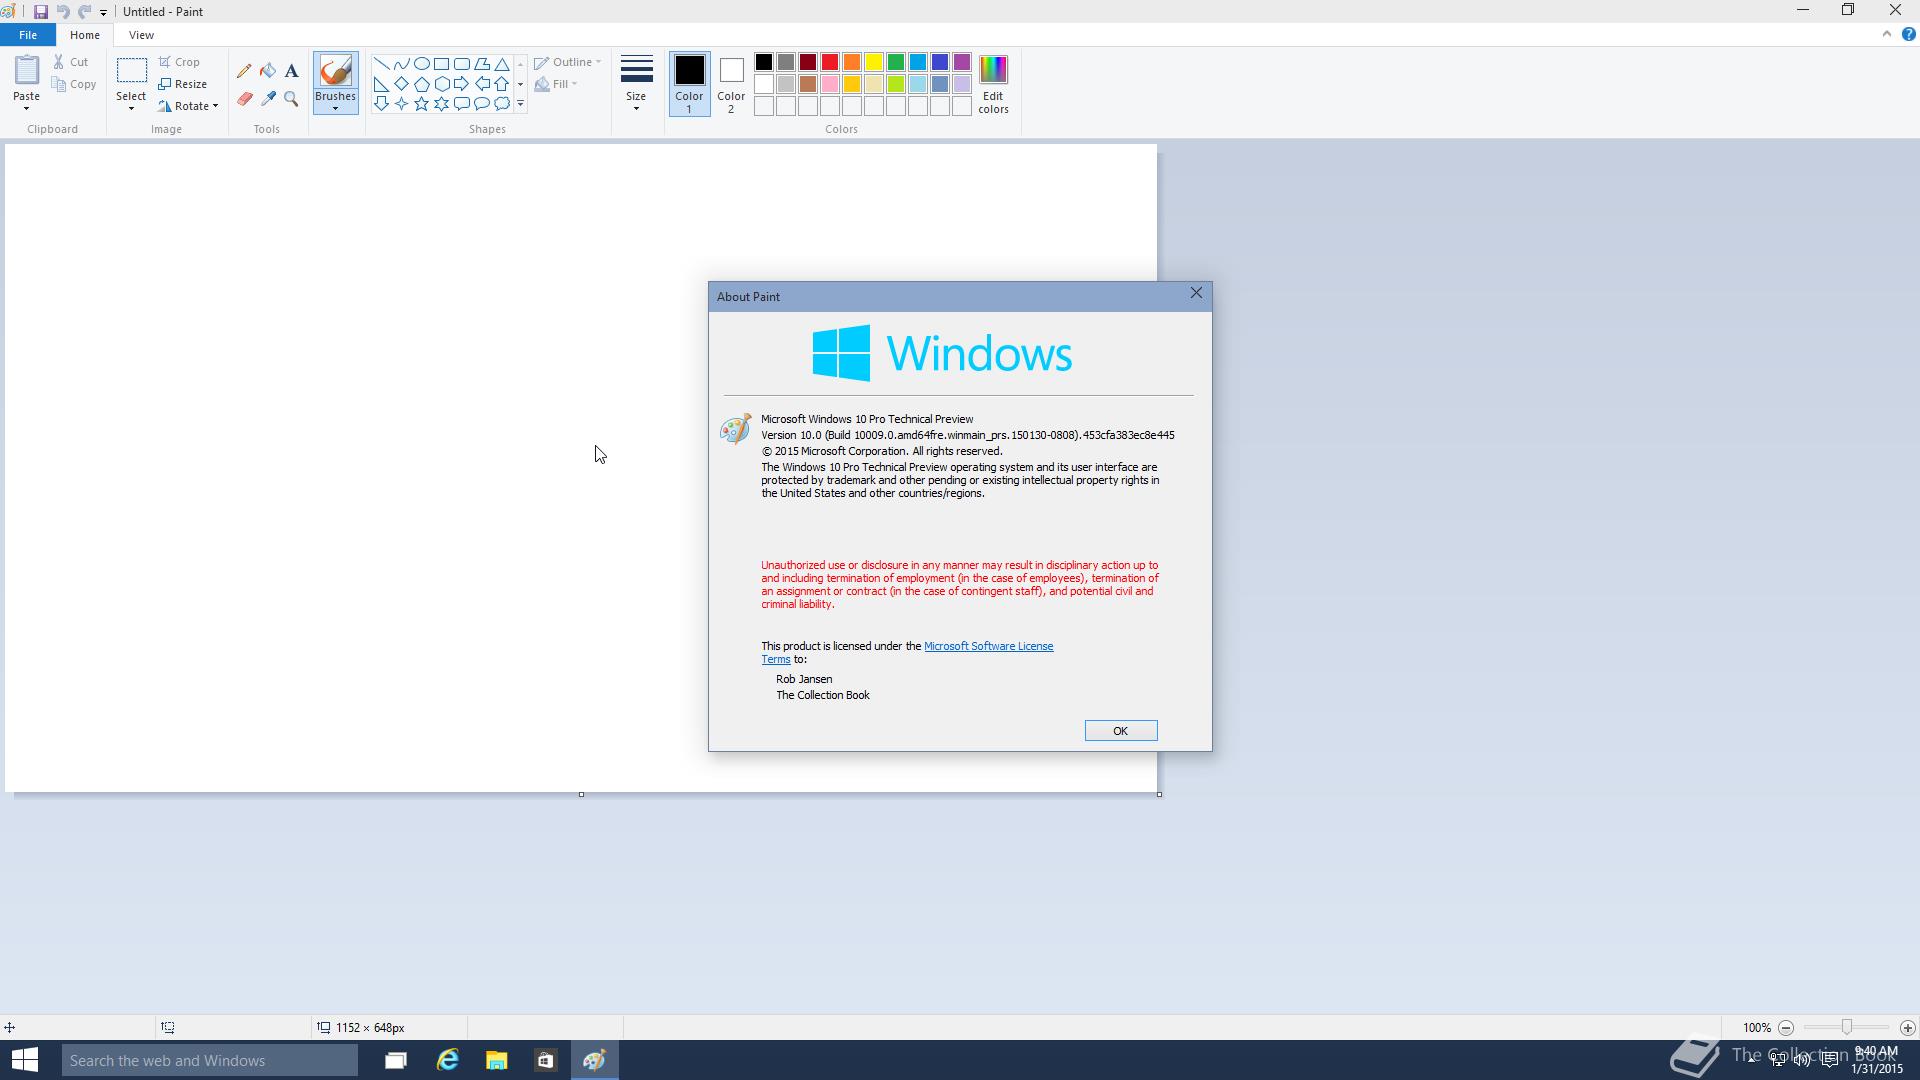The image size is (1920, 1080).
Task: Click the zoom slider thumb
Action: pos(1847,1028)
